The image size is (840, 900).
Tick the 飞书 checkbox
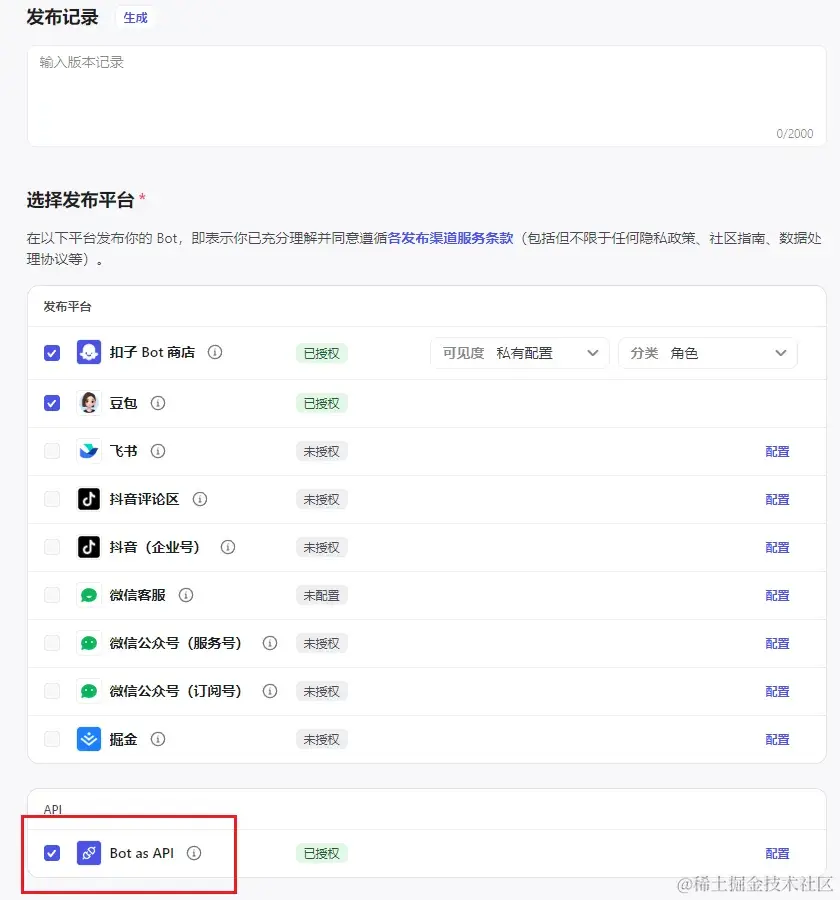tap(52, 451)
